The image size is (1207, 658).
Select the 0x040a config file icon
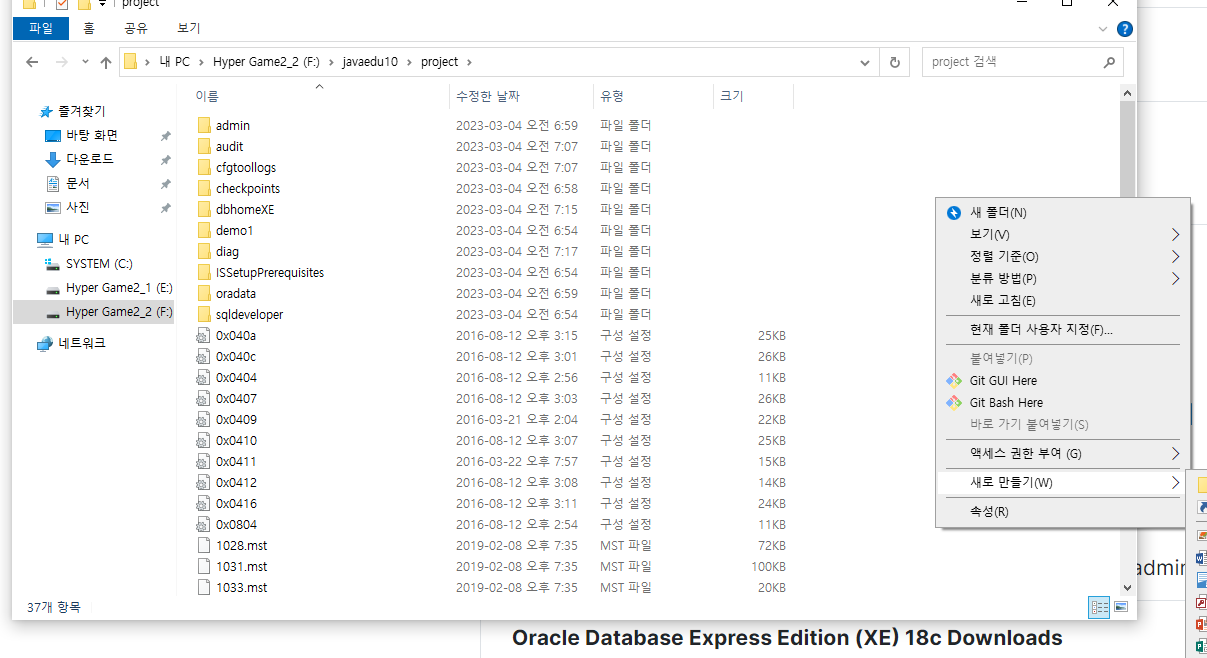(204, 335)
